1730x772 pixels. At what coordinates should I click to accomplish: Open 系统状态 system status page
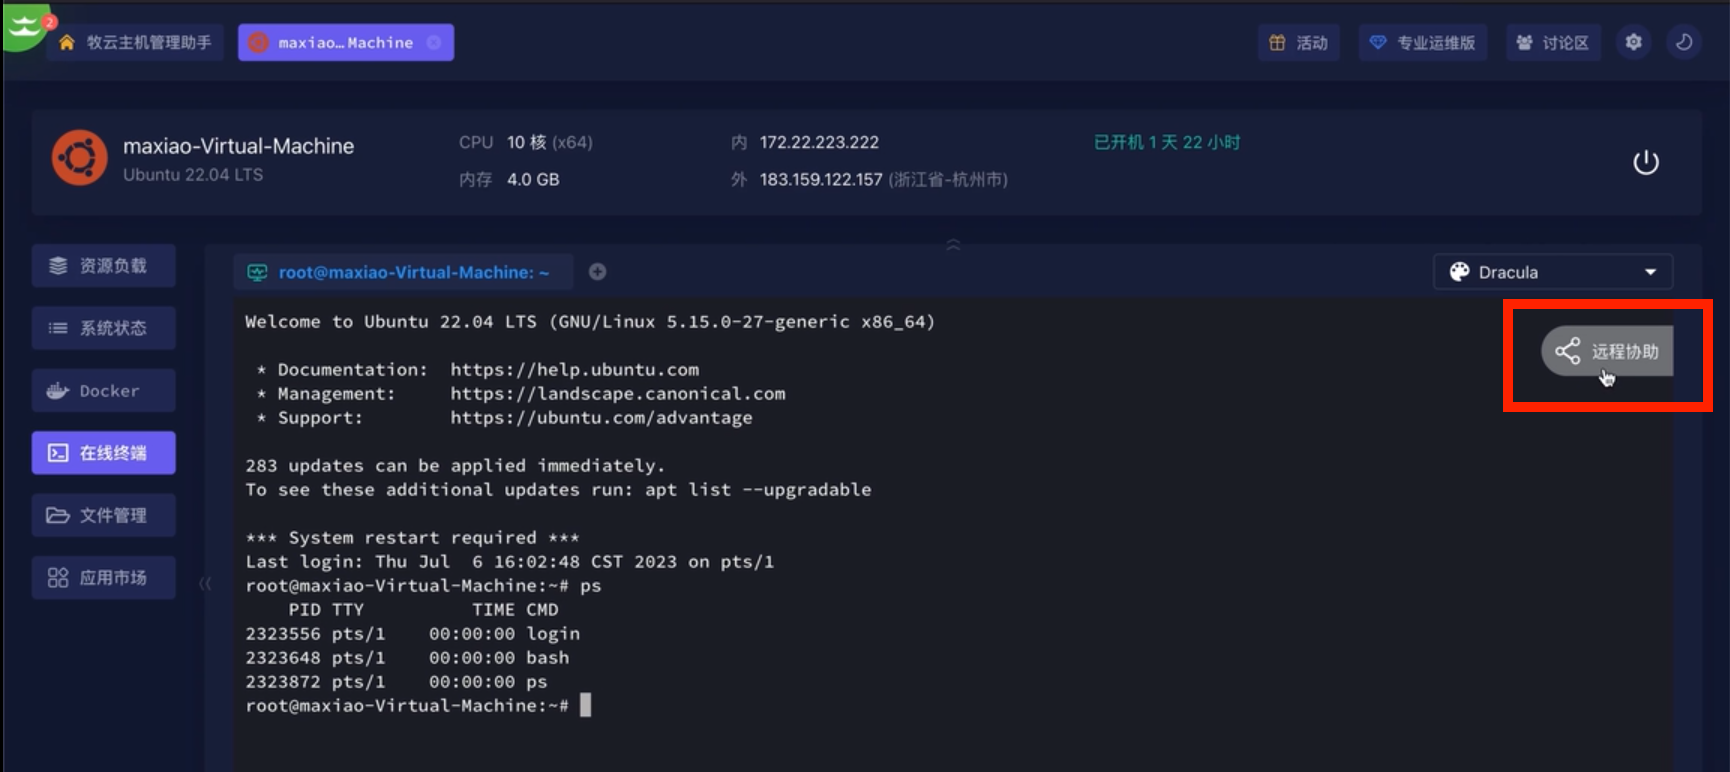[103, 328]
